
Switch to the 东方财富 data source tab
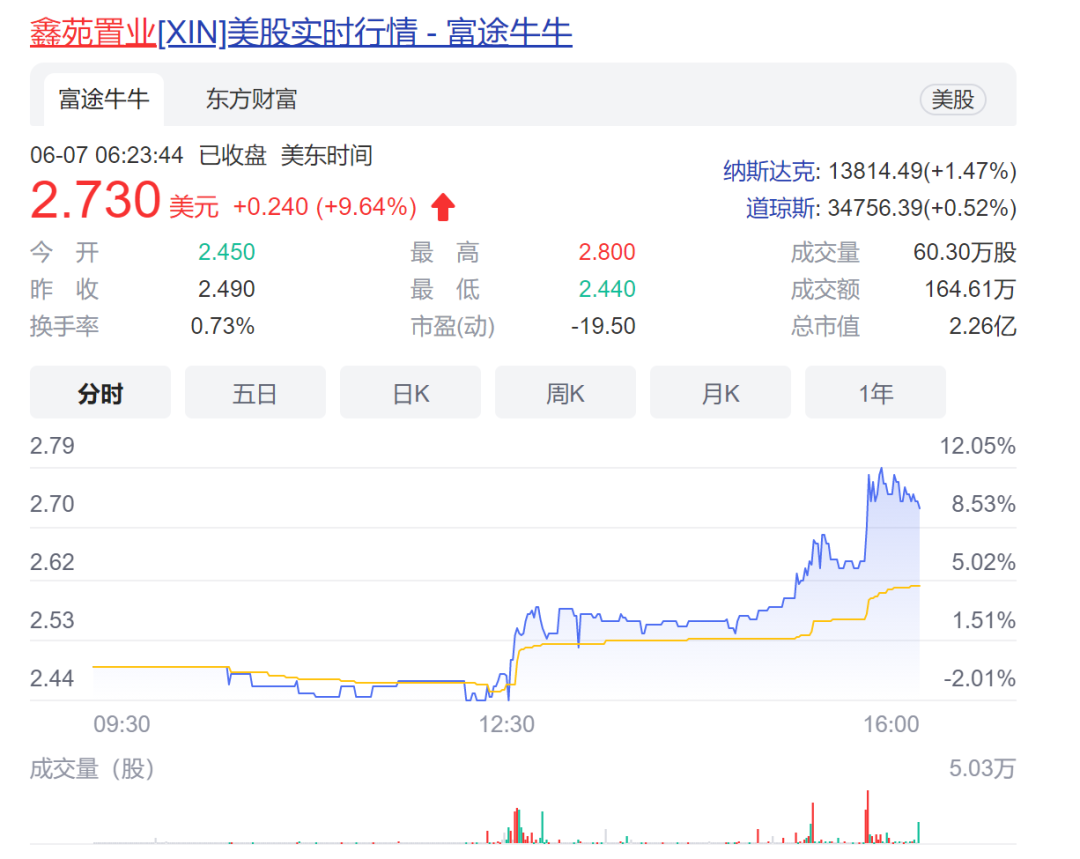coord(253,99)
